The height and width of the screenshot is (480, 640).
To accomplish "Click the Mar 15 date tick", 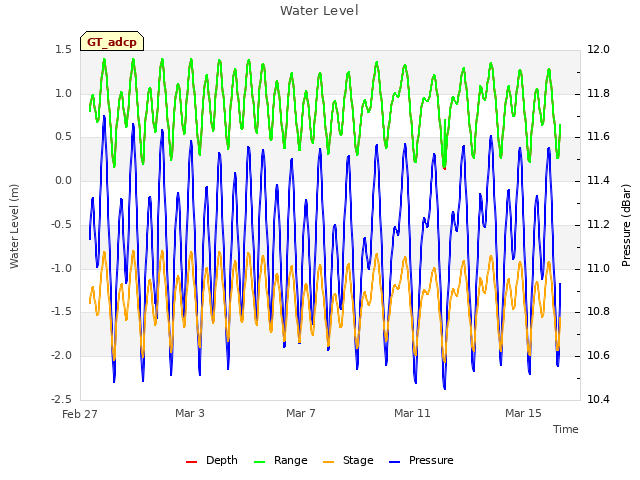I will [x=523, y=413].
